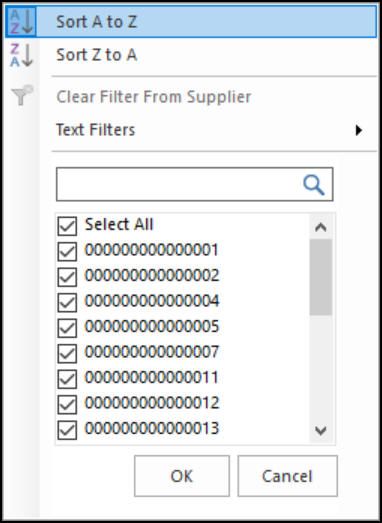This screenshot has width=382, height=523.
Task: Click the clear filter funnel icon
Action: (22, 95)
